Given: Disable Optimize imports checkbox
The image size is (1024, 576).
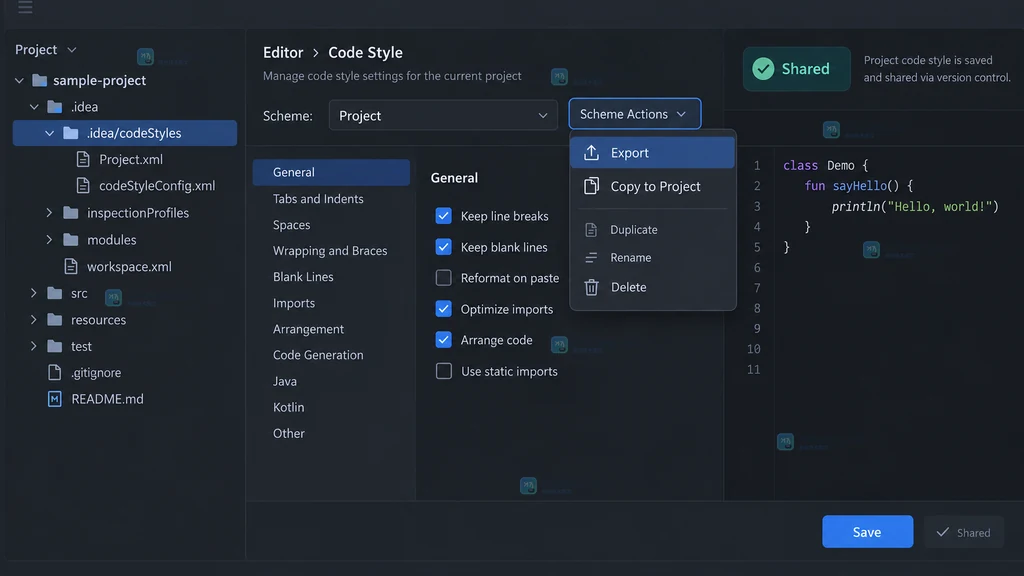Looking at the screenshot, I should point(443,309).
